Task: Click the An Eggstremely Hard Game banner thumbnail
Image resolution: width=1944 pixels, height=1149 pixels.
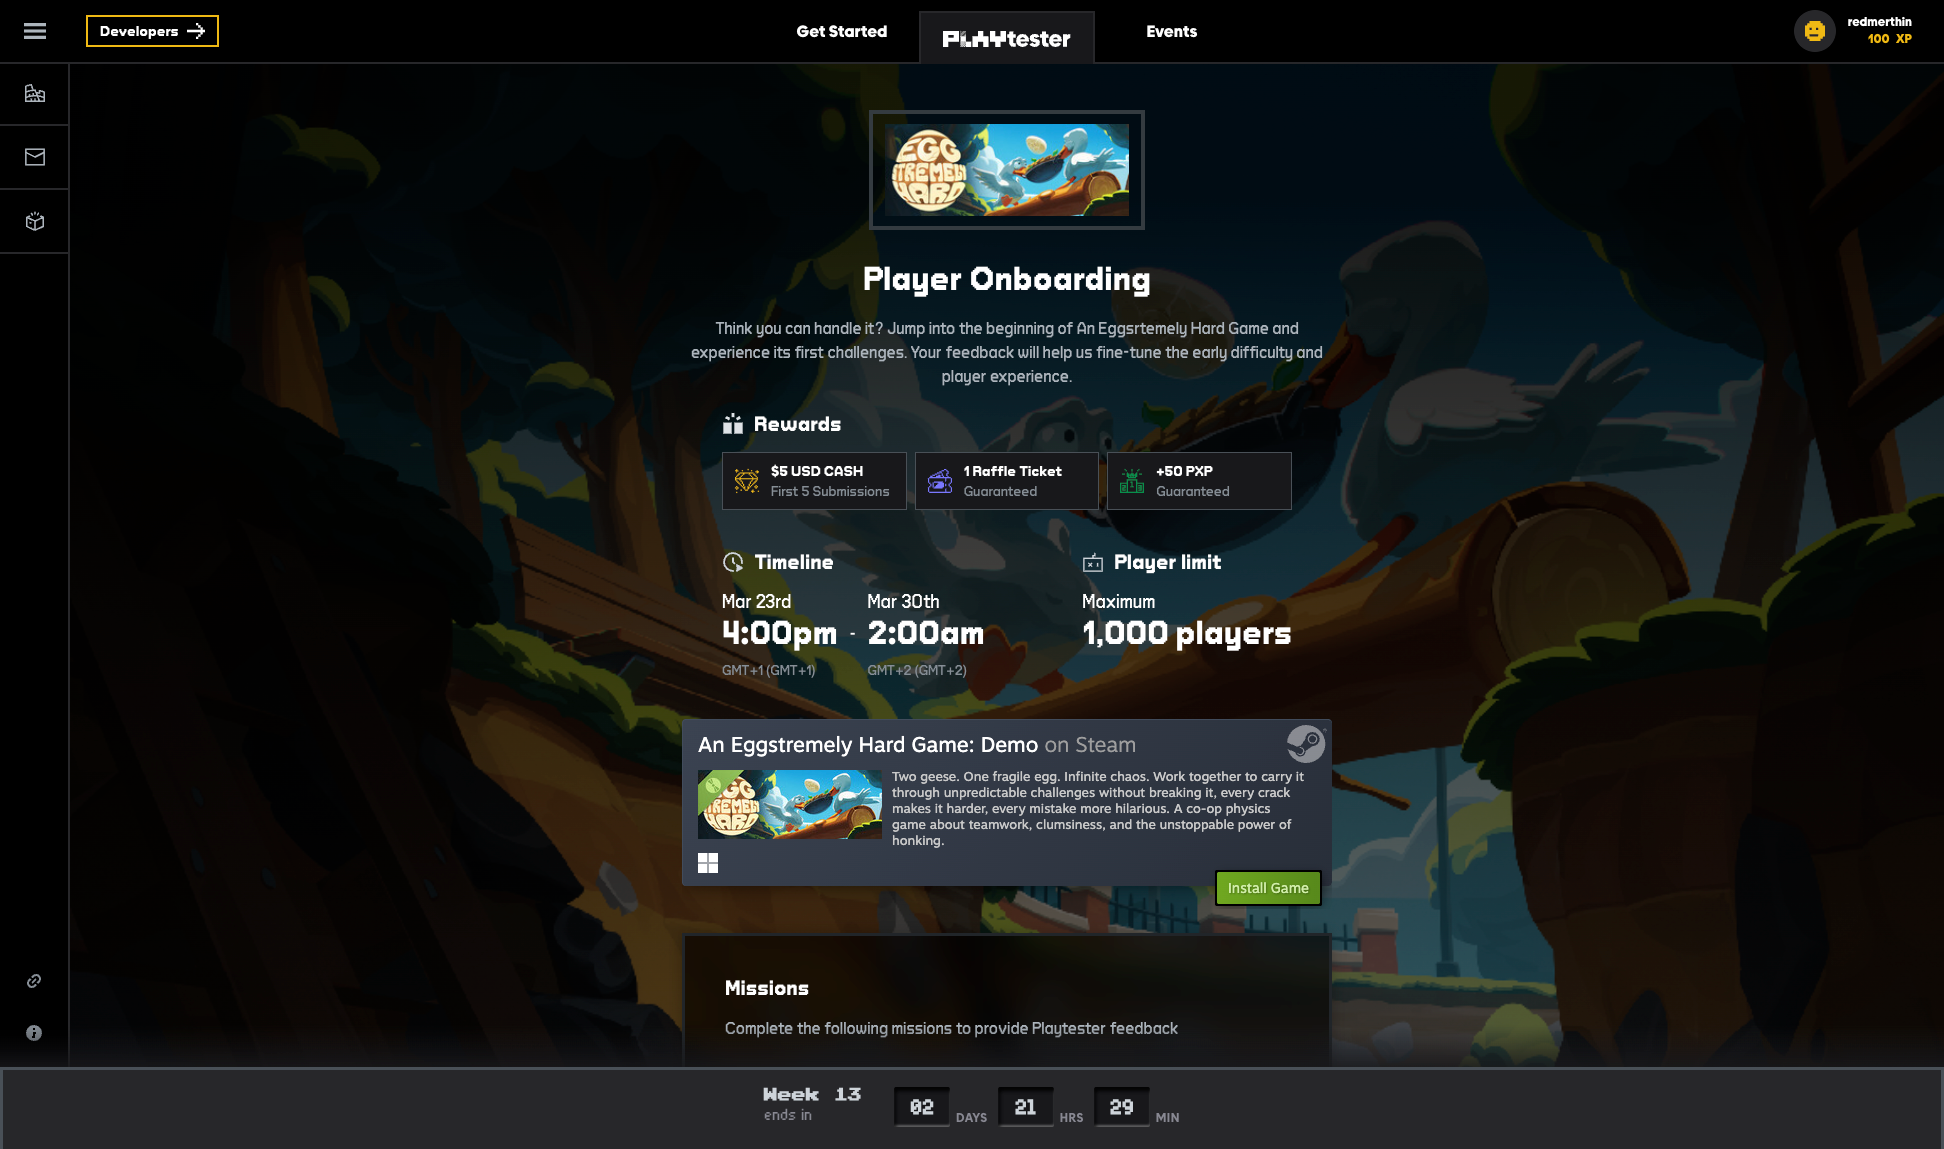Action: [x=1006, y=169]
